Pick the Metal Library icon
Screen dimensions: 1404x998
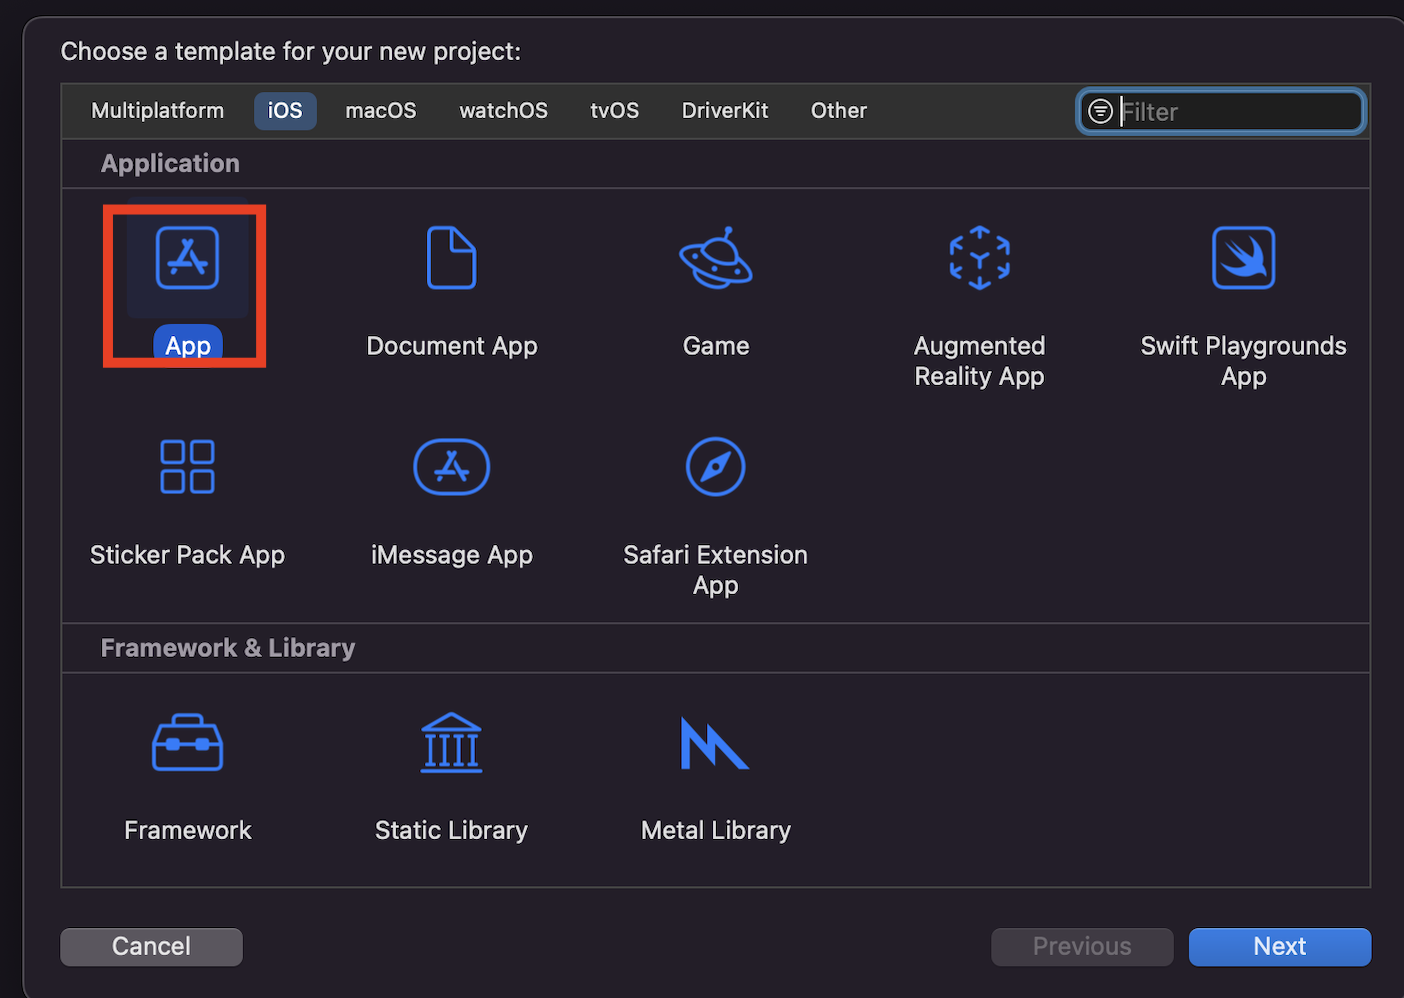[x=714, y=743]
